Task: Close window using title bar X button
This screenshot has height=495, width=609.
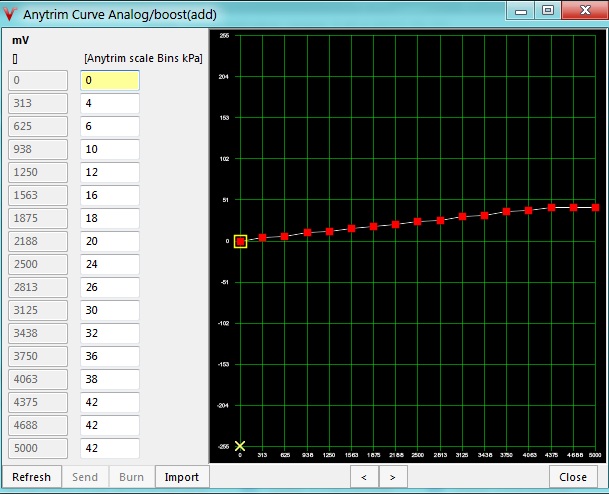Action: pyautogui.click(x=582, y=10)
